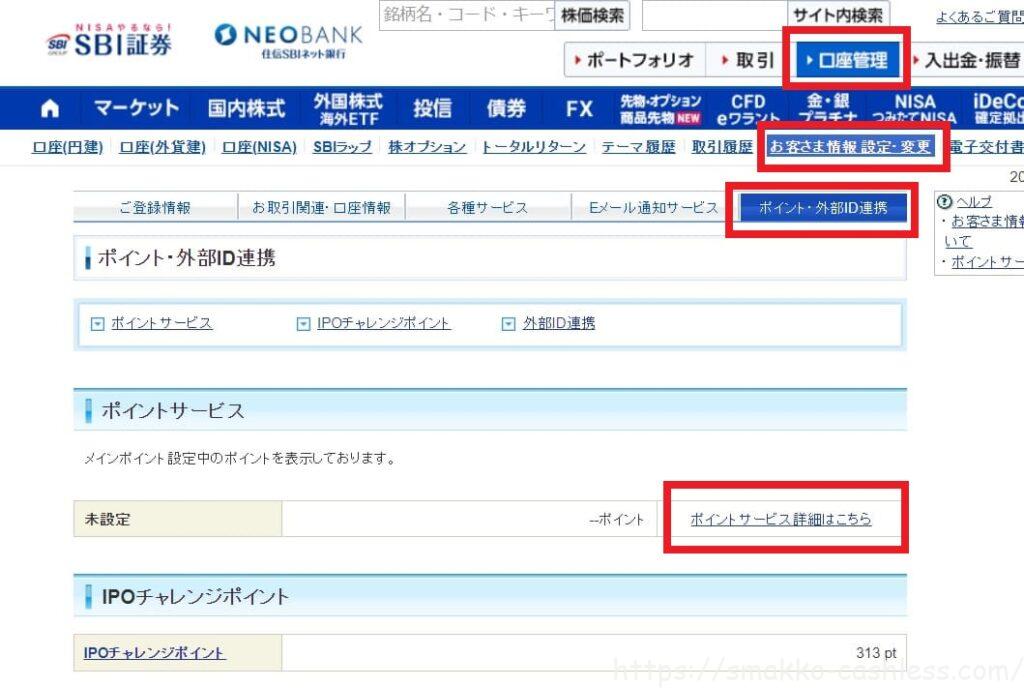Select the 投信 menu item
Image resolution: width=1024 pixels, height=688 pixels.
[x=432, y=108]
